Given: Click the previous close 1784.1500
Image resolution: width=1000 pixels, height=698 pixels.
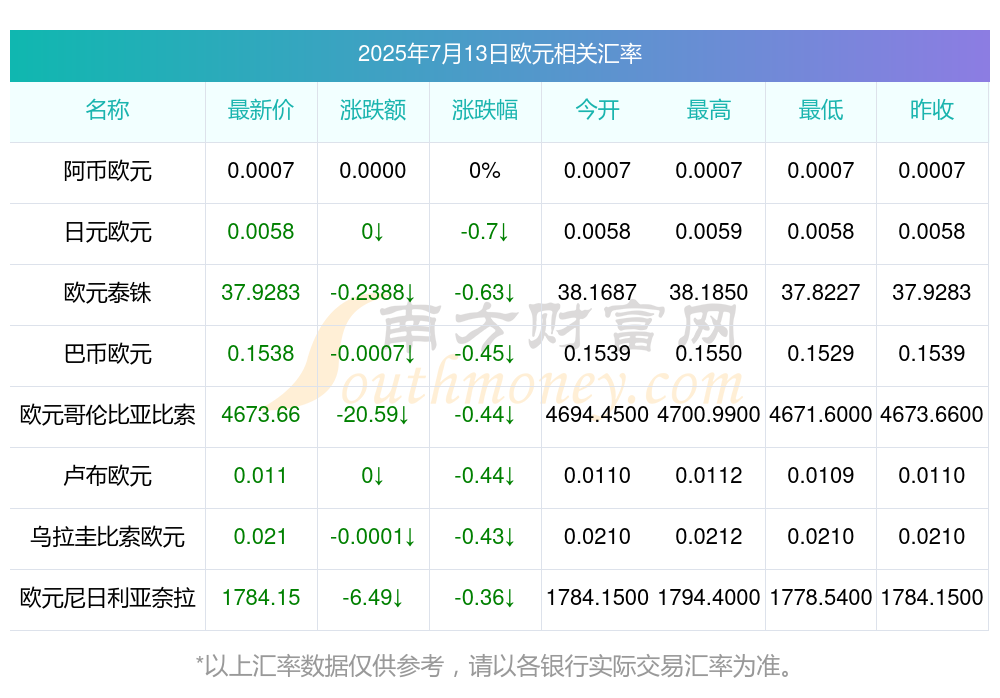Looking at the screenshot, I should tap(932, 598).
